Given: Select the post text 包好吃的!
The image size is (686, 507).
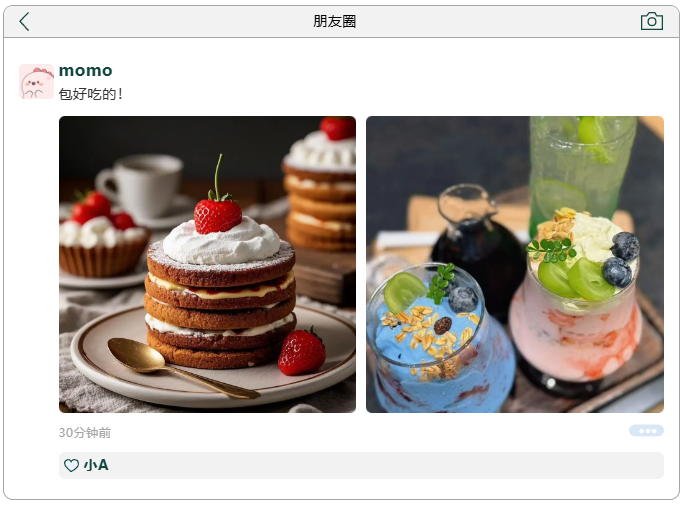Looking at the screenshot, I should (91, 94).
